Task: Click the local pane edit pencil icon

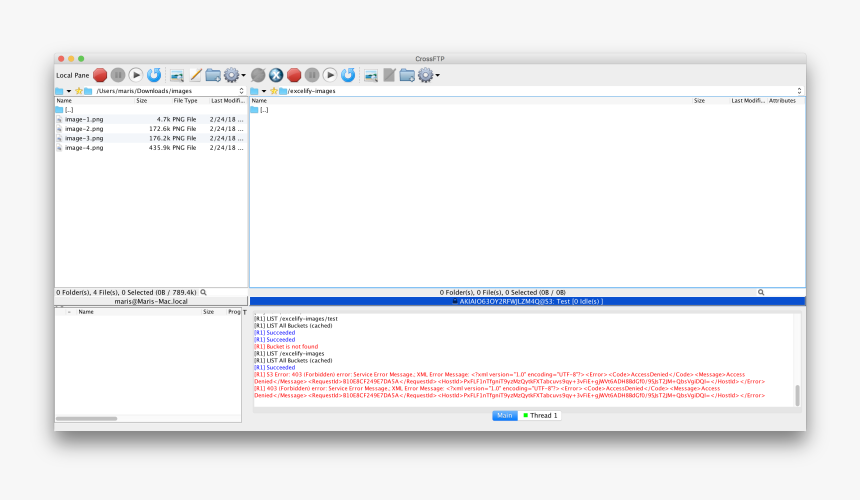Action: point(195,75)
